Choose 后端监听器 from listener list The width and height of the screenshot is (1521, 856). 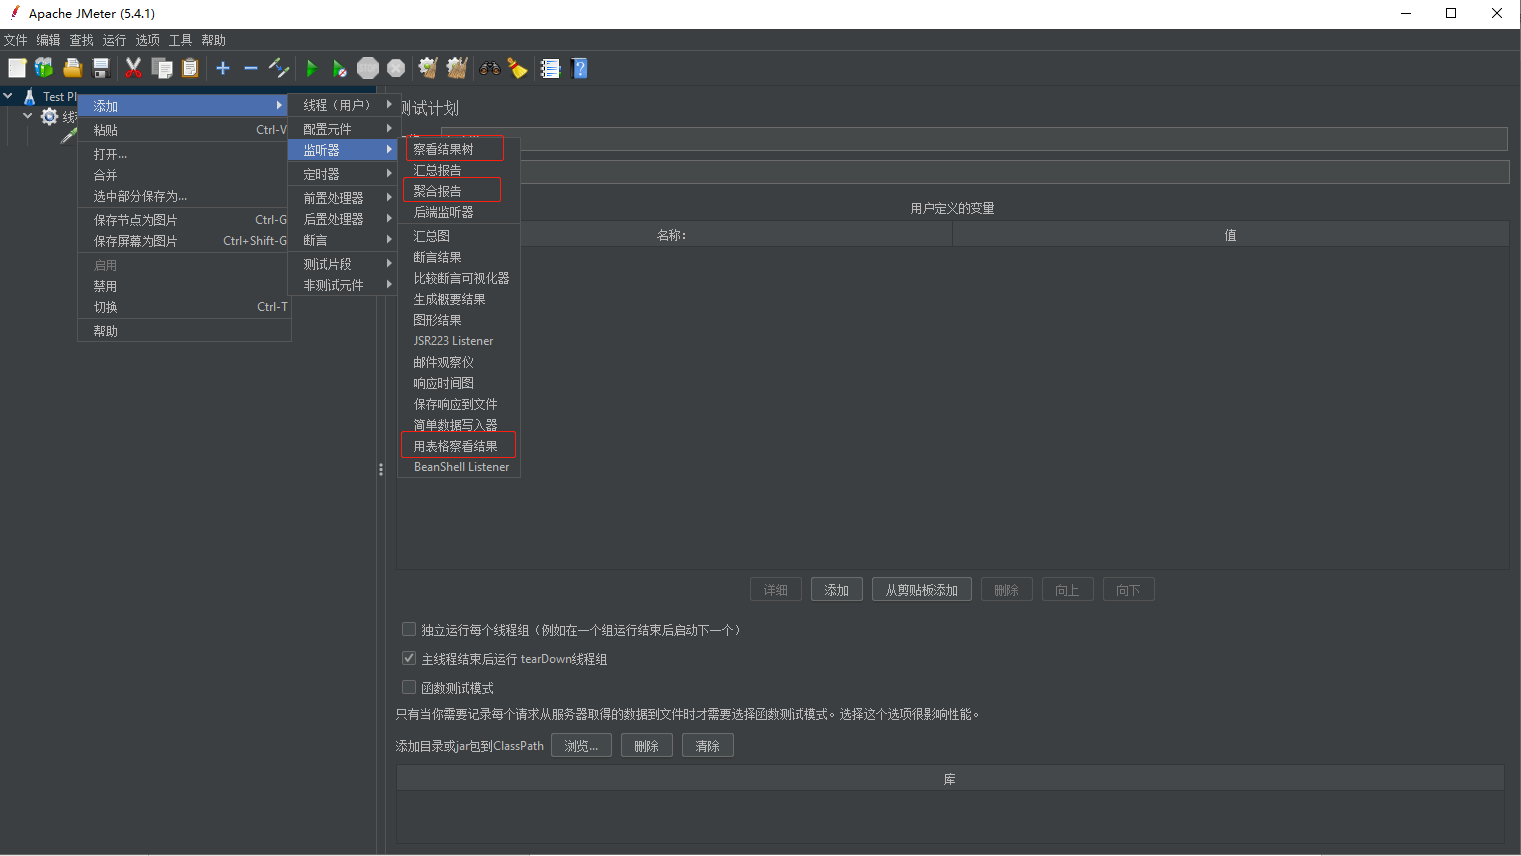click(x=459, y=212)
